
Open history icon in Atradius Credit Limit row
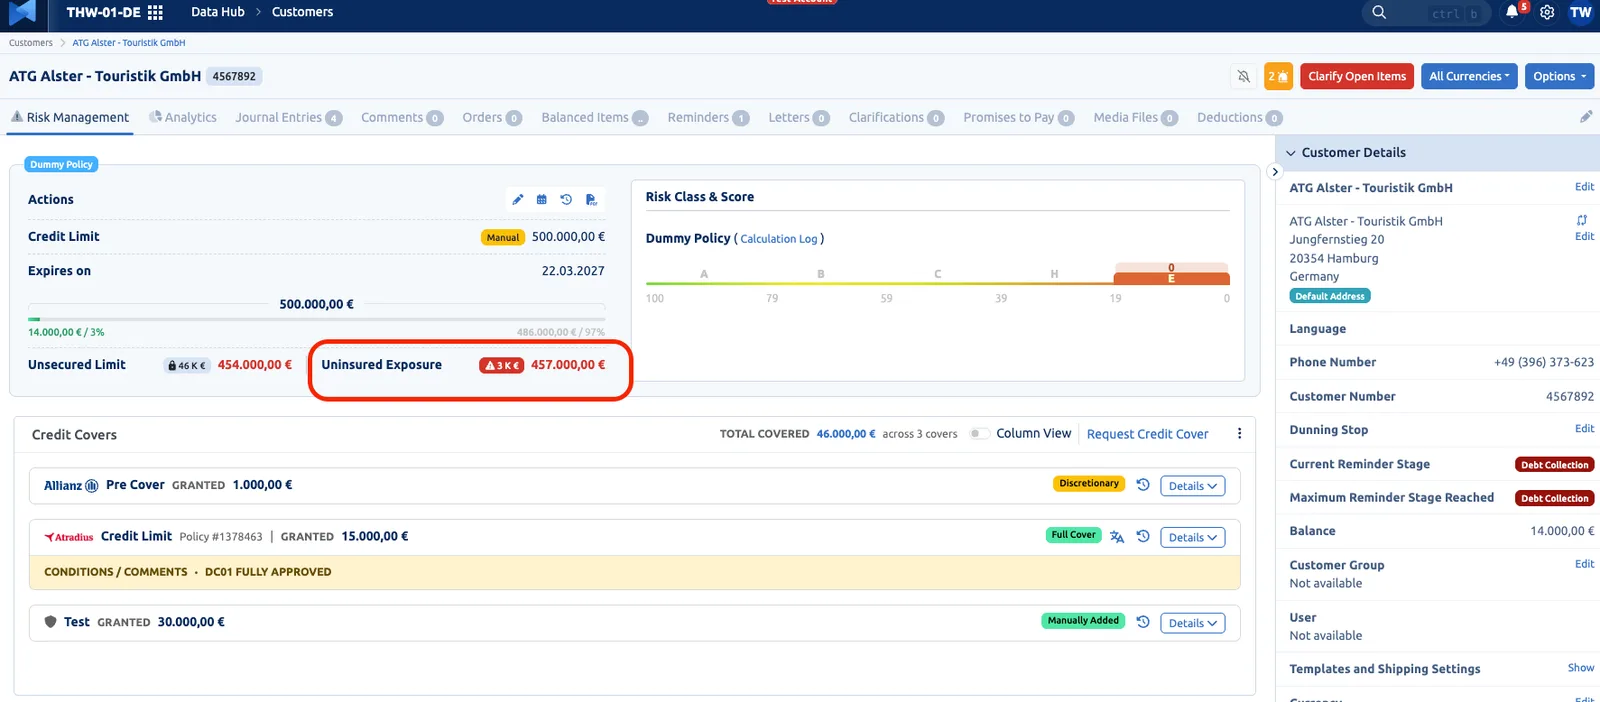tap(1143, 537)
